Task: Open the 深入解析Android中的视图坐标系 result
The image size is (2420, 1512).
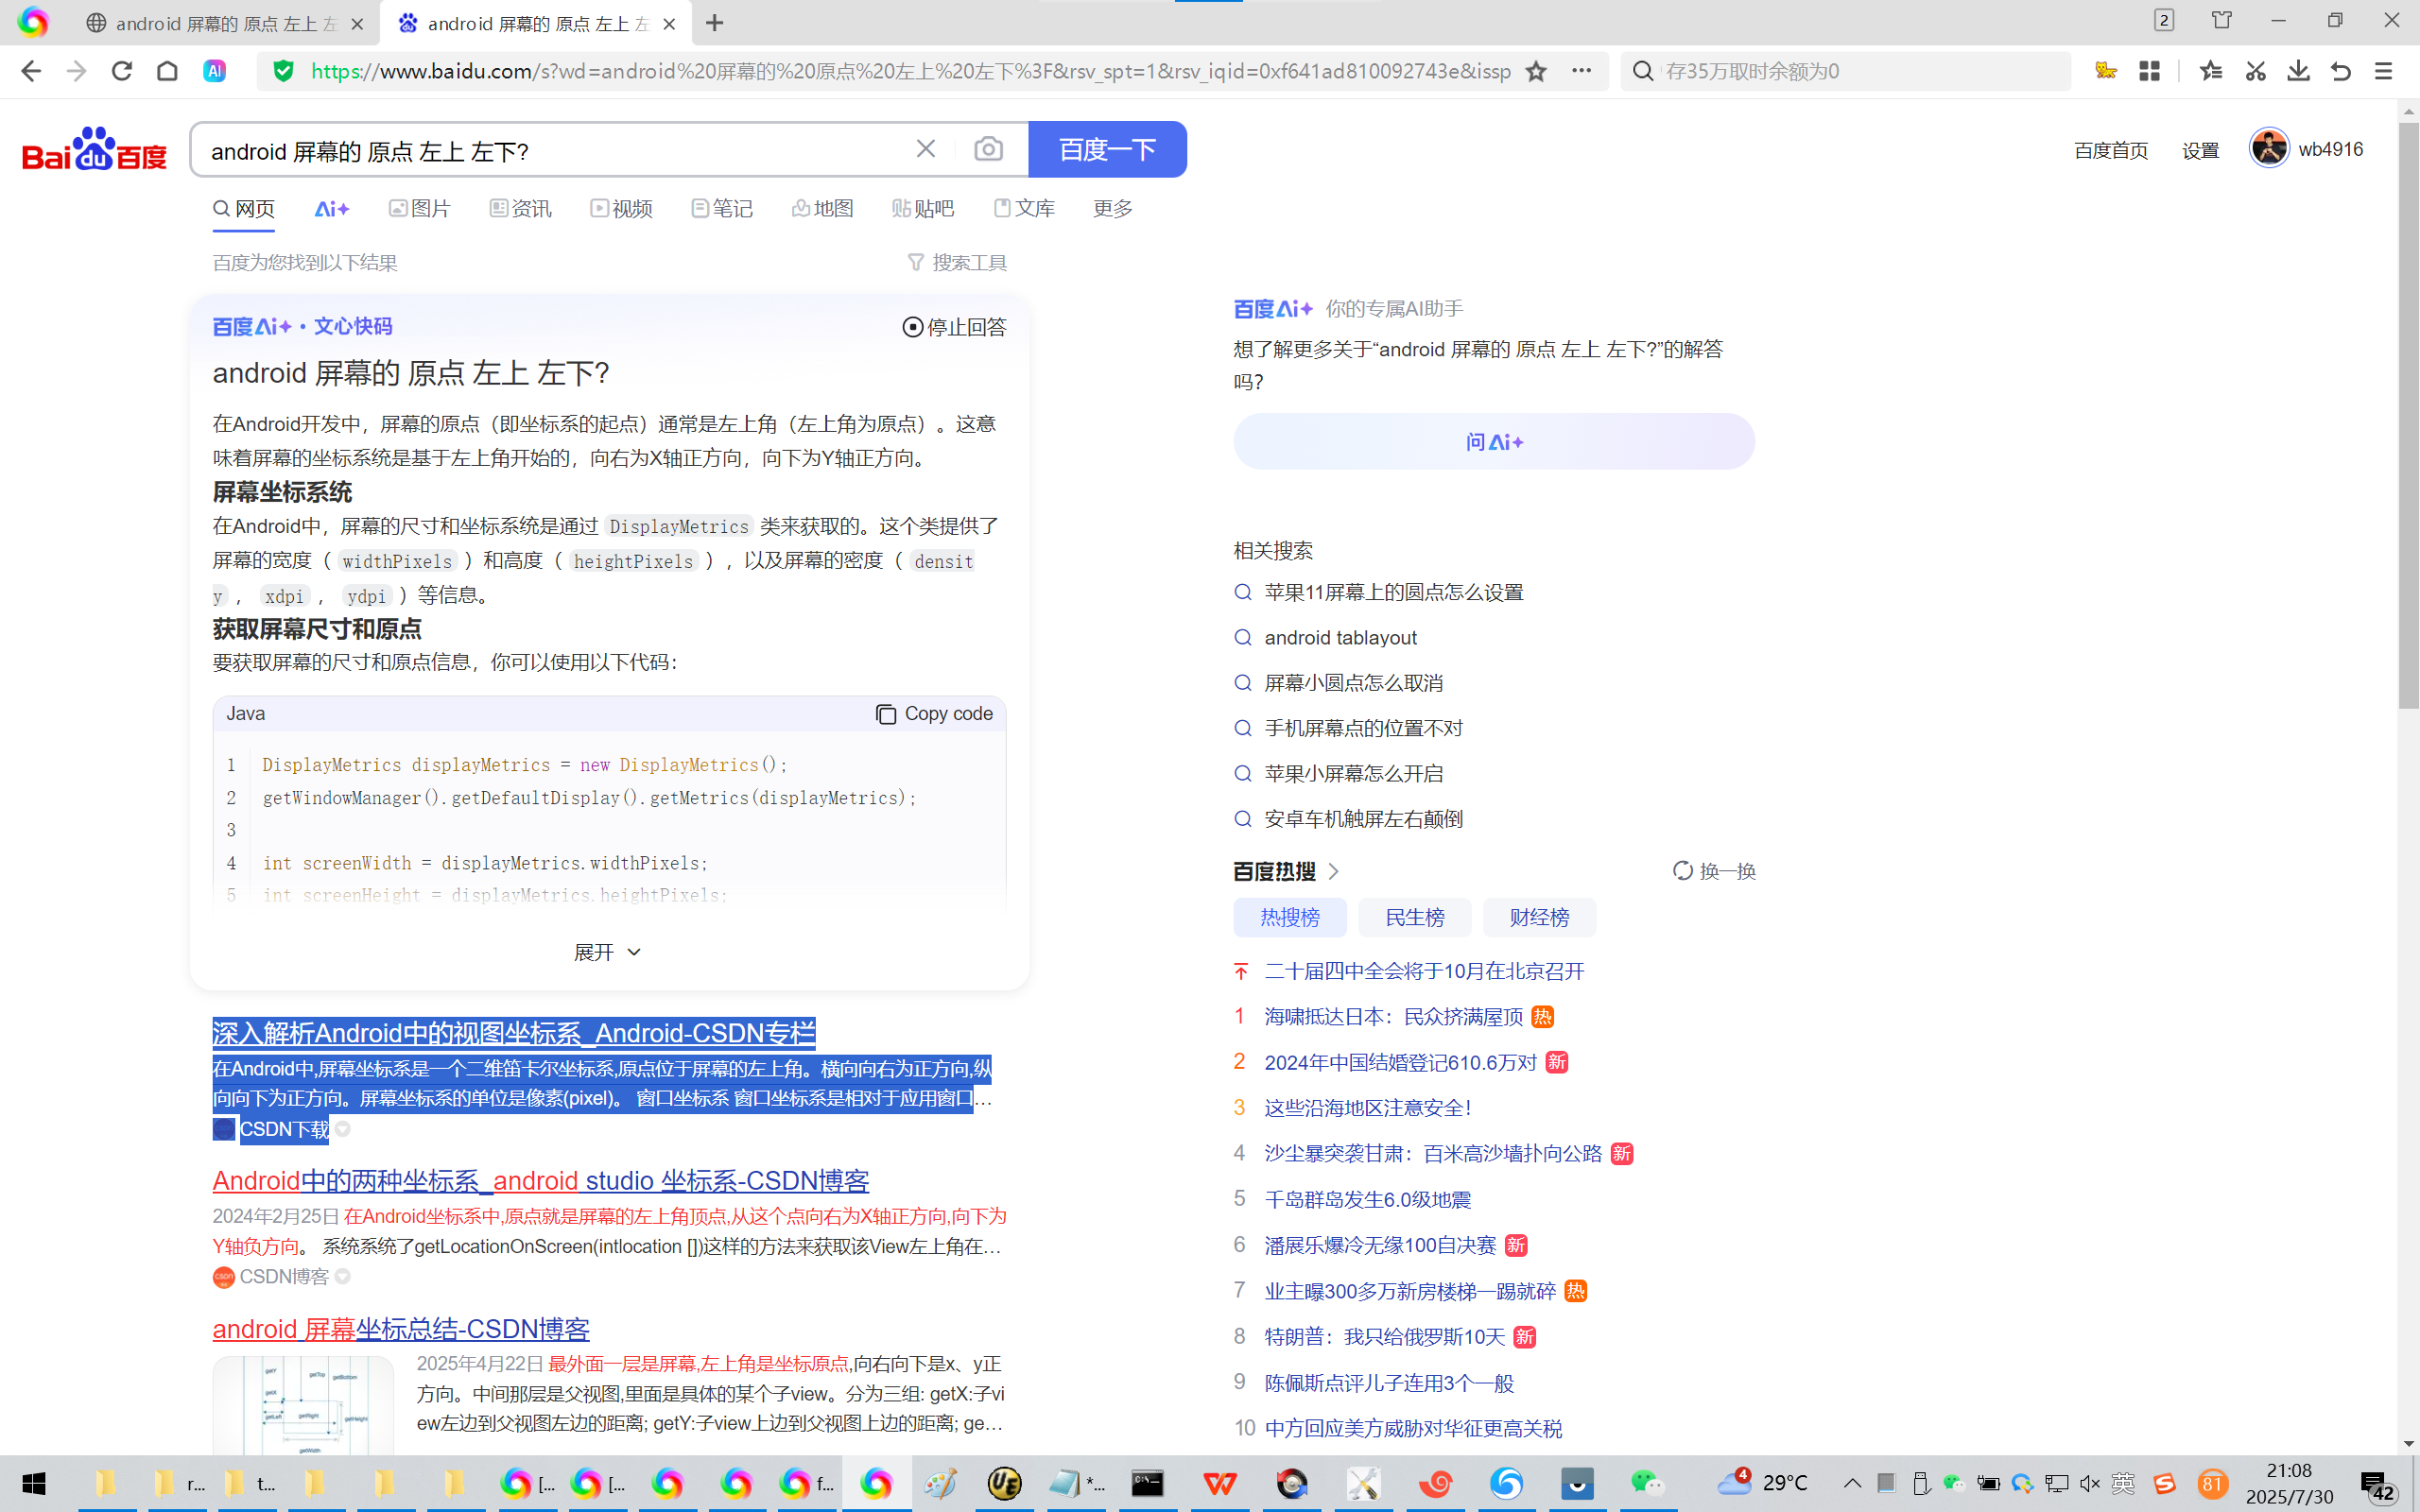Action: point(513,1033)
